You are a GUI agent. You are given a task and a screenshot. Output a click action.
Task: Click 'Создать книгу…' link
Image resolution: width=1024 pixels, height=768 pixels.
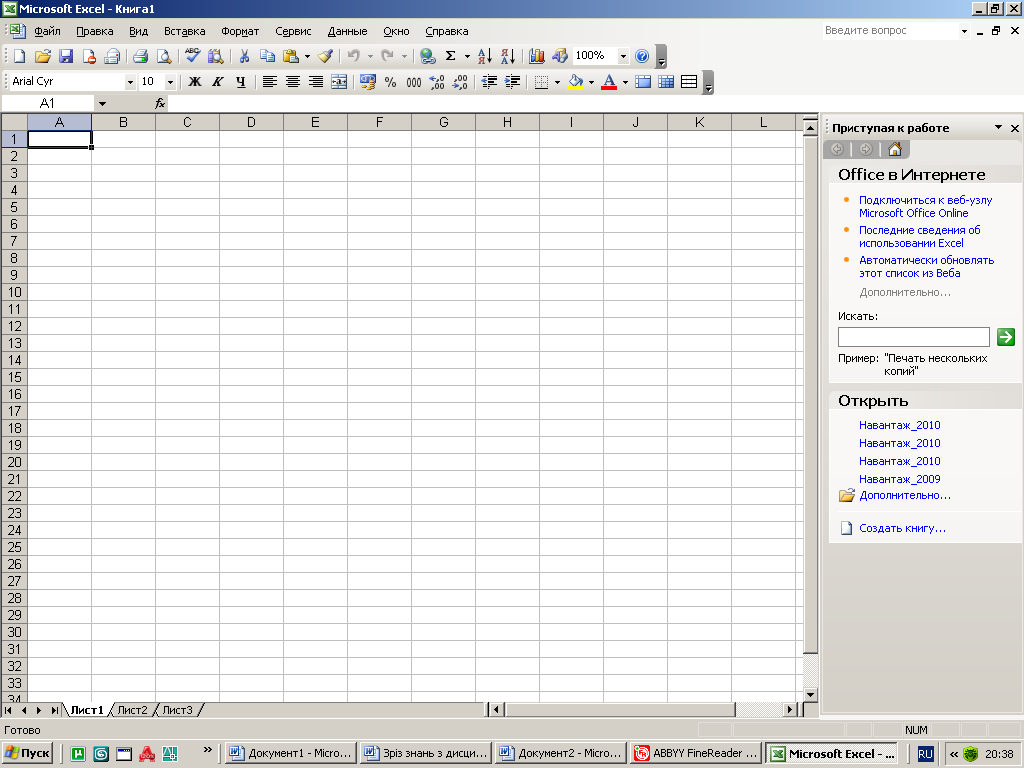click(x=902, y=528)
